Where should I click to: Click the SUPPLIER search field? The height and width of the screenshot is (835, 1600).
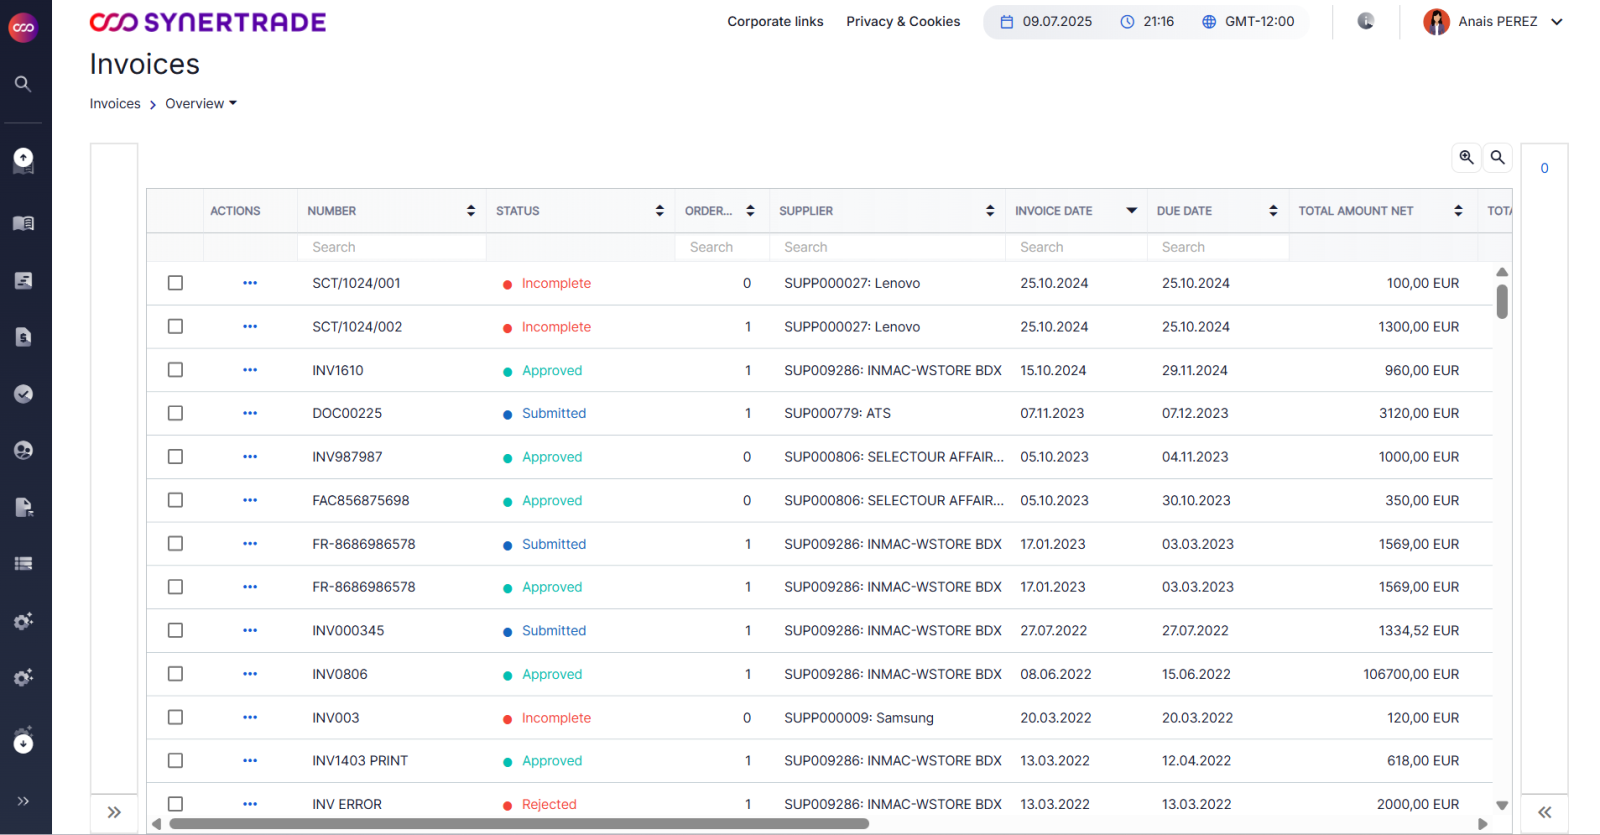(886, 247)
